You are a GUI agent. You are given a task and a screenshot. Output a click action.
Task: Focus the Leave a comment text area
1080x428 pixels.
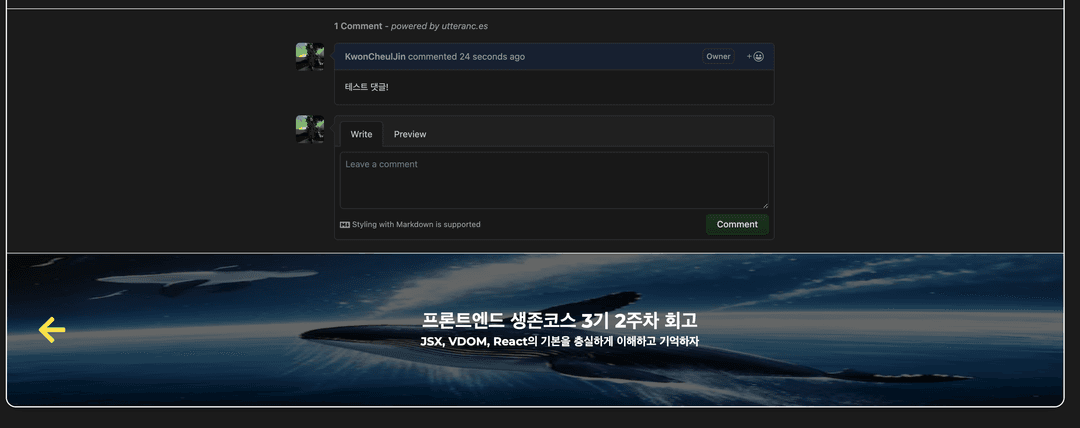[x=553, y=180]
